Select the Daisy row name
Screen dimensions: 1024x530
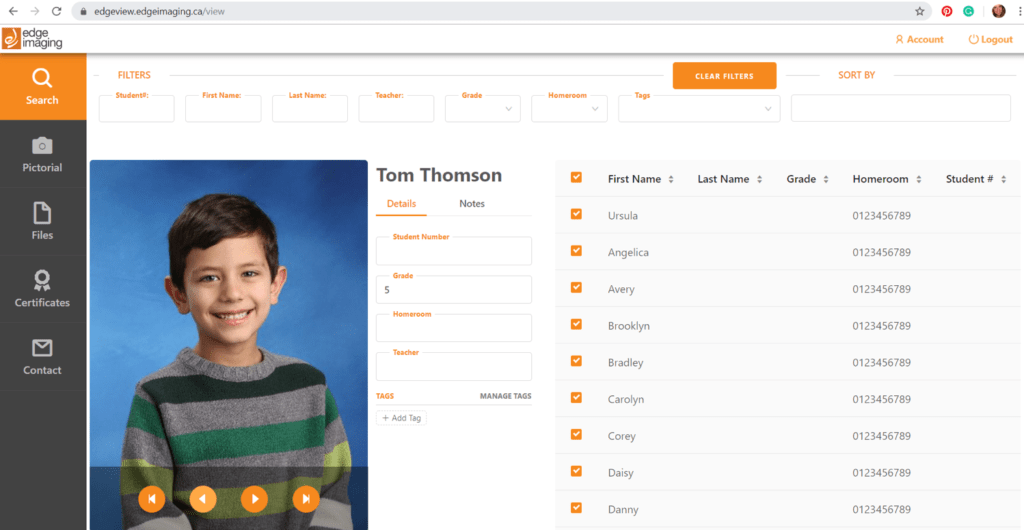coord(620,473)
